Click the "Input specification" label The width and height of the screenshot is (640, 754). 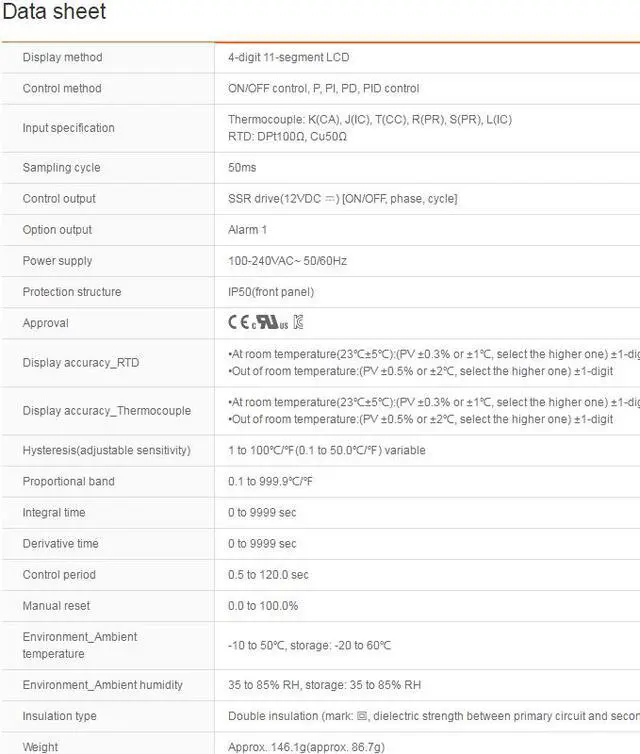(x=68, y=128)
